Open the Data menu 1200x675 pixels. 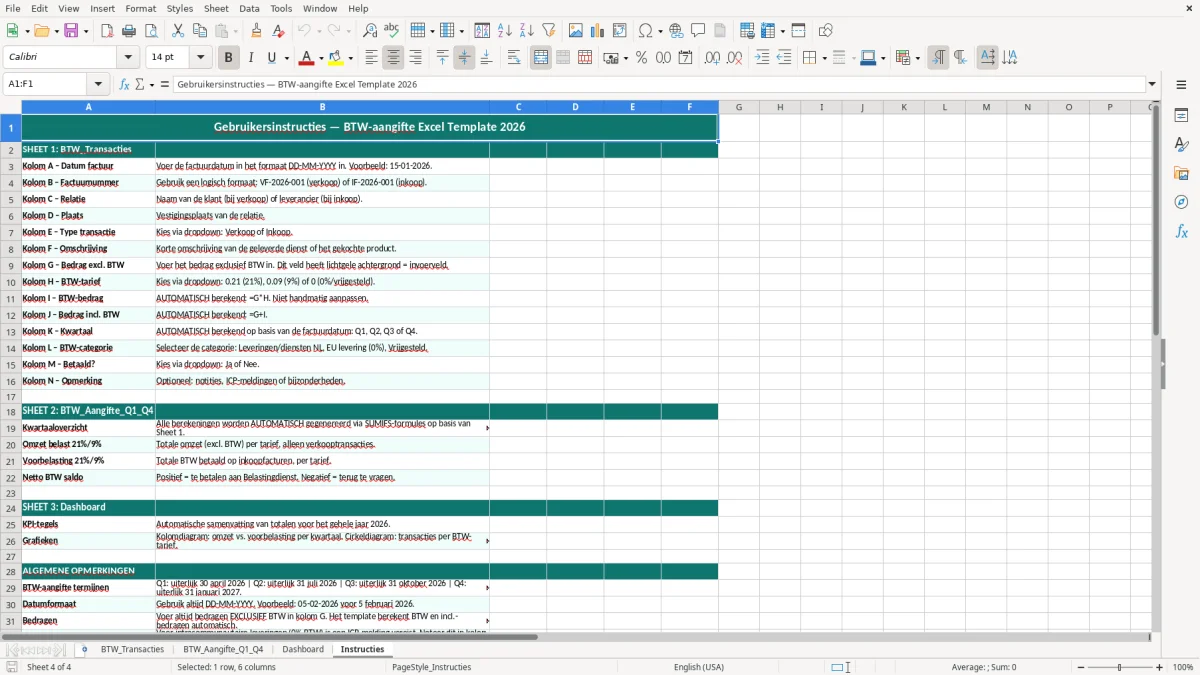coord(249,8)
